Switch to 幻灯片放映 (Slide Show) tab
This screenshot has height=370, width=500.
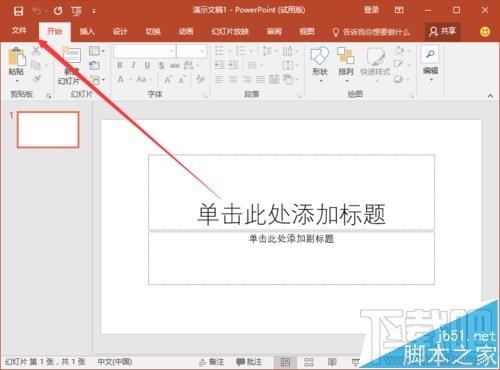click(x=230, y=32)
